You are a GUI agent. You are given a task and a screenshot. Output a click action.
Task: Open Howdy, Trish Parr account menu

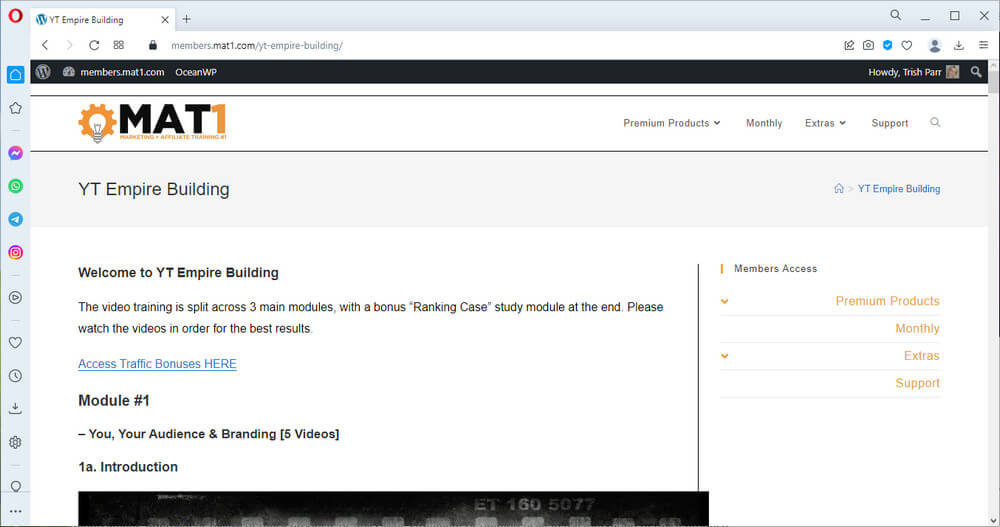[913, 72]
